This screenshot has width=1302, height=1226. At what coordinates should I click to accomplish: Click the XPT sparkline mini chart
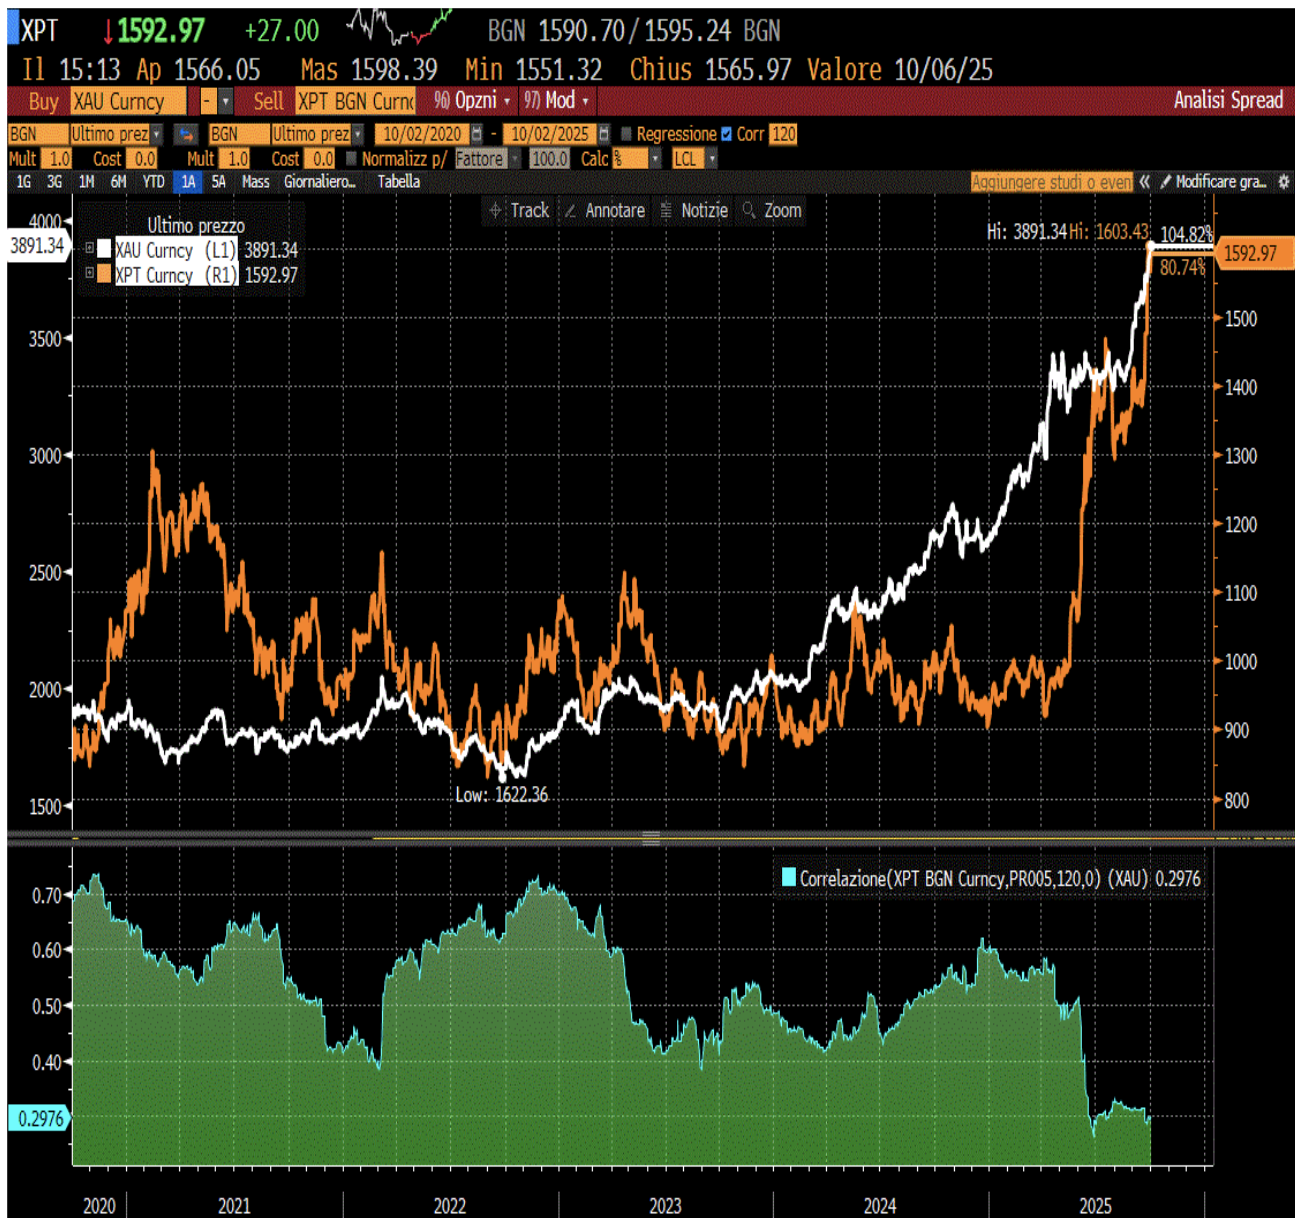click(x=398, y=27)
